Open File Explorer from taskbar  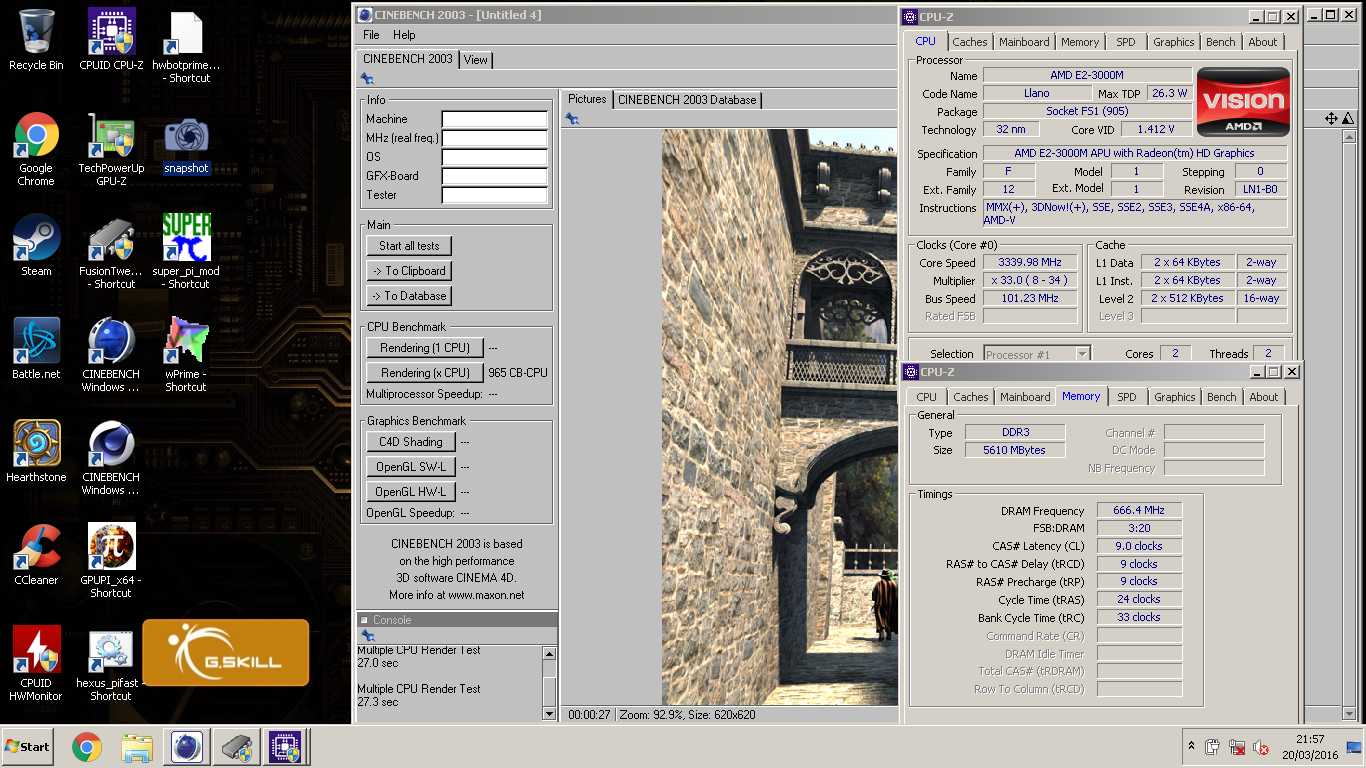pos(137,747)
